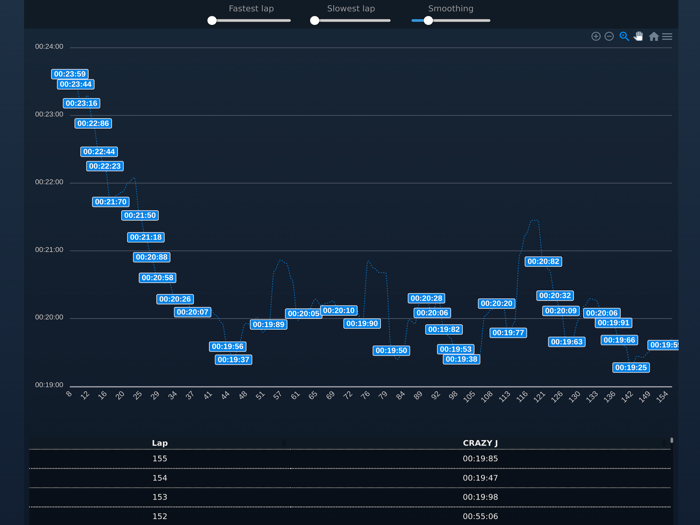Click the 00:24:00 y-axis label

point(49,46)
